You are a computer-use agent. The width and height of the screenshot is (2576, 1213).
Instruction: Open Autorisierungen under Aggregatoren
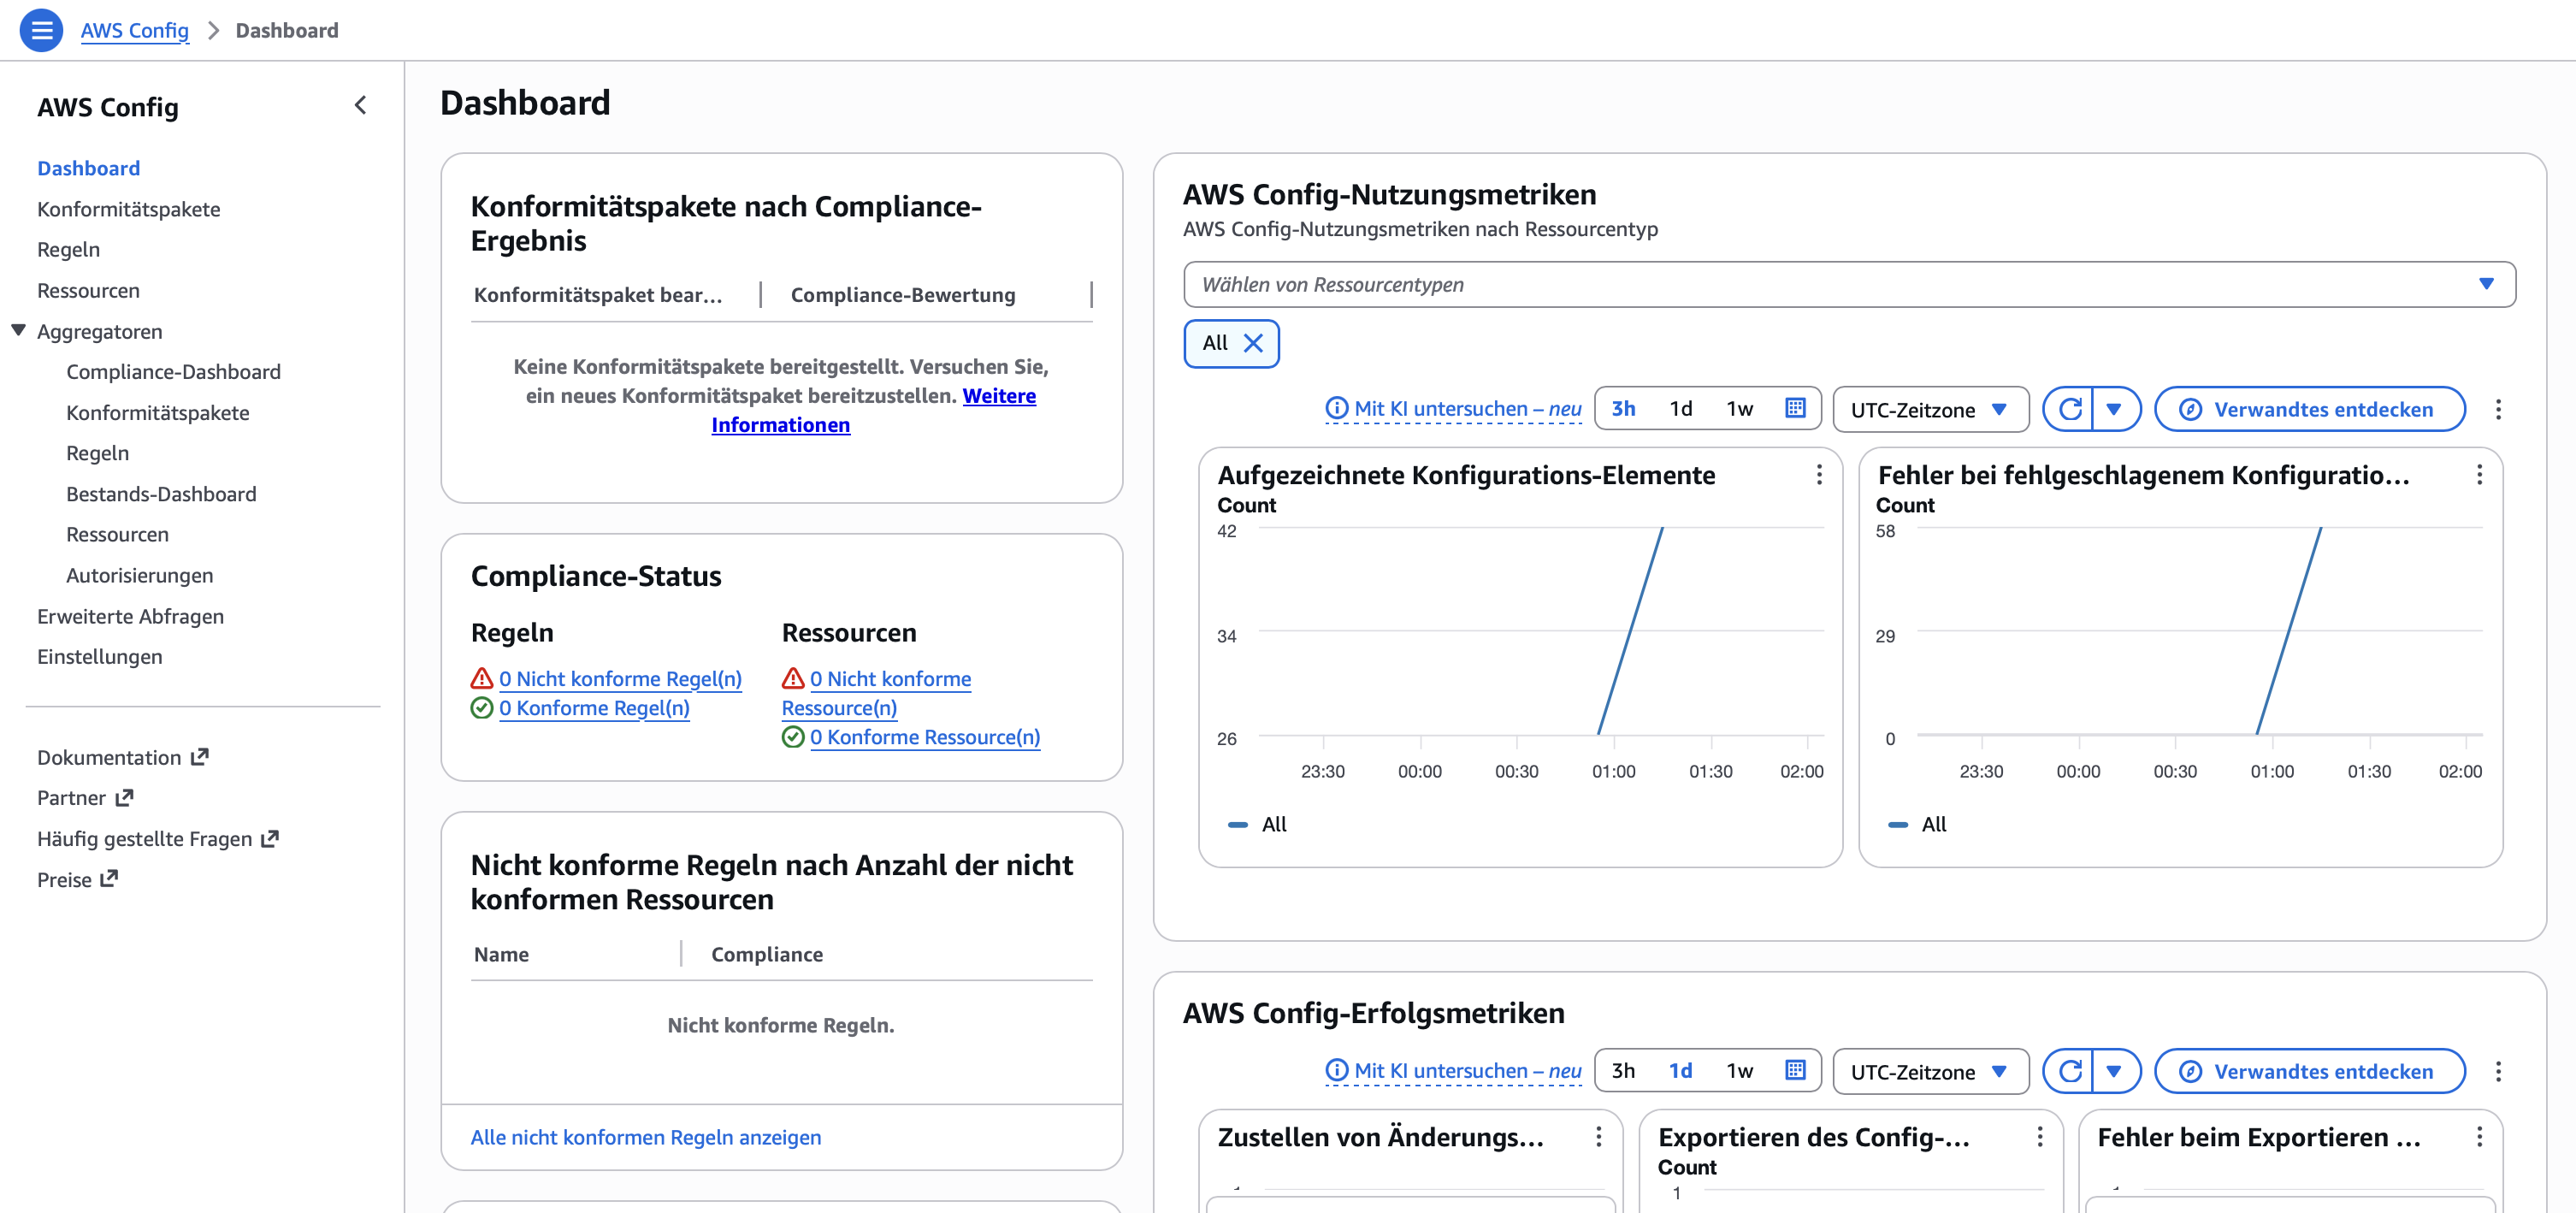click(139, 575)
